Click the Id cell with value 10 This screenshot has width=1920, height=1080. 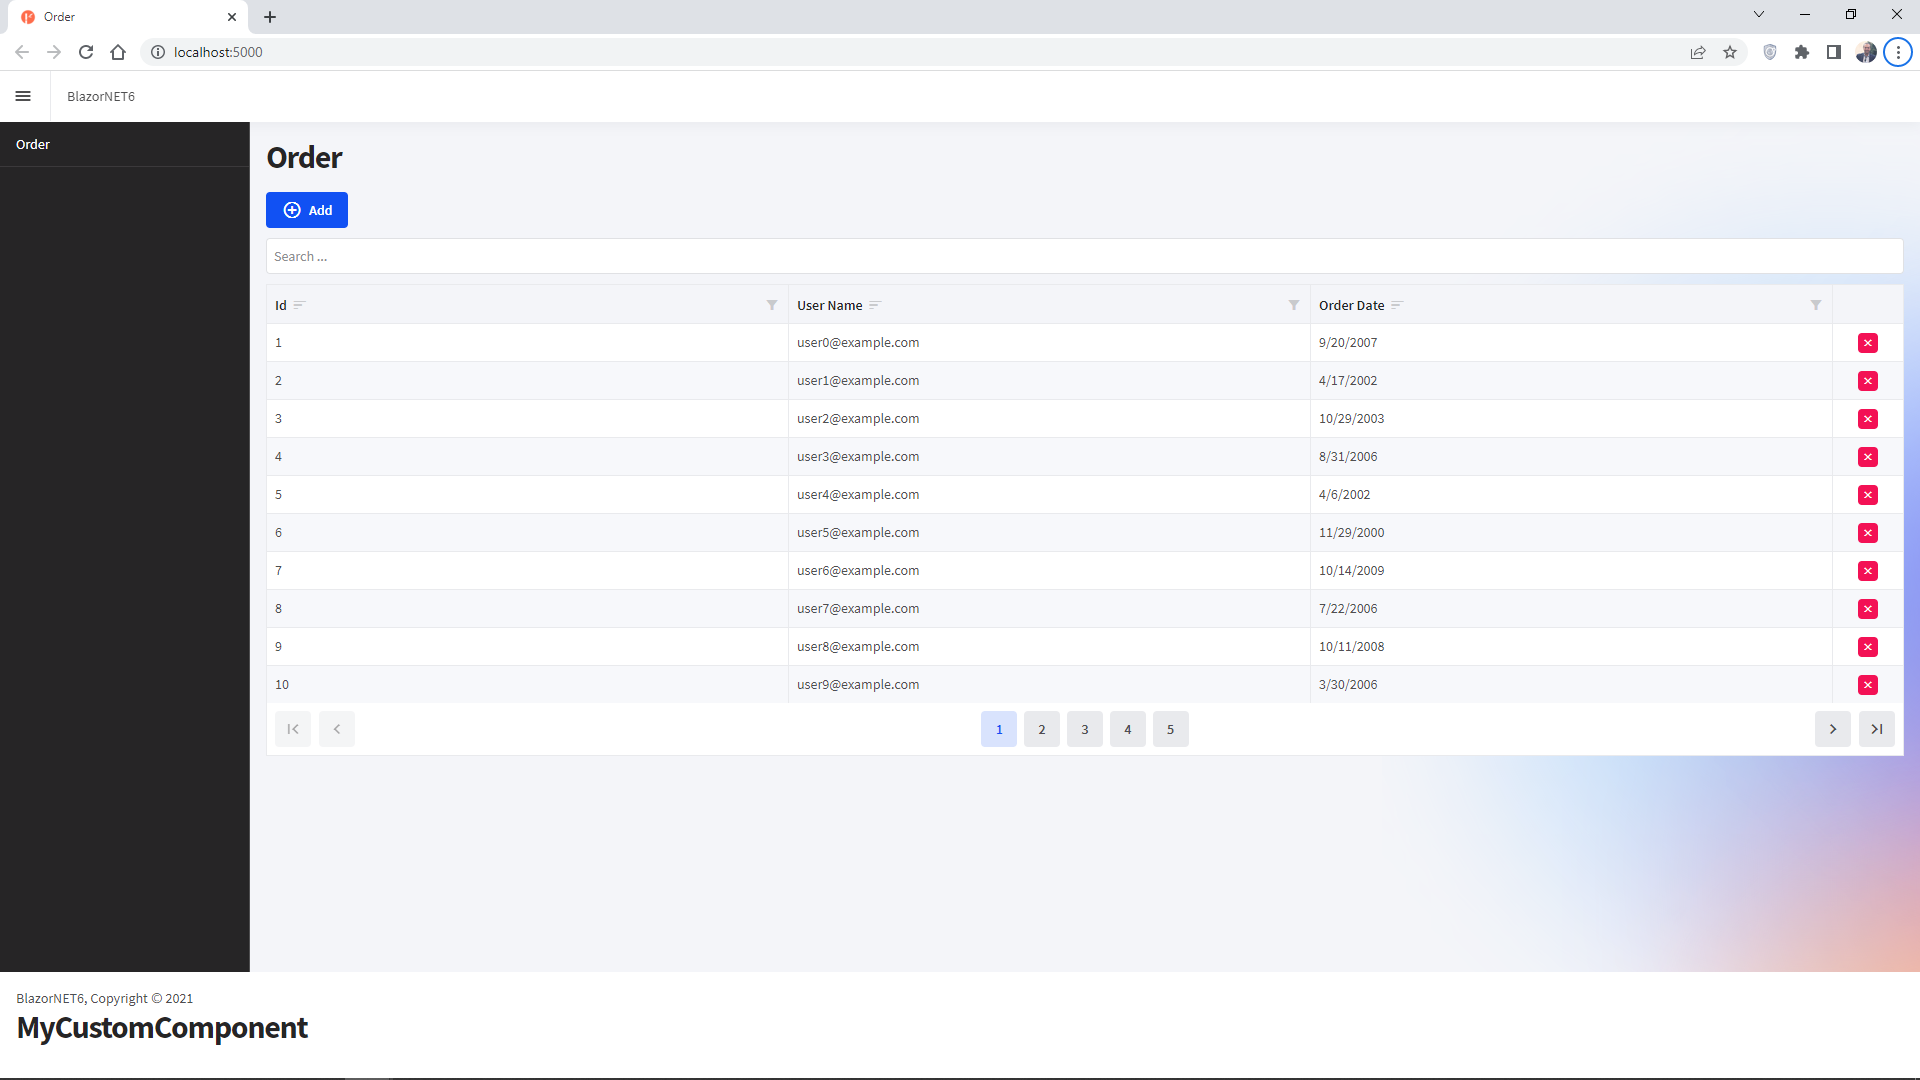(527, 685)
